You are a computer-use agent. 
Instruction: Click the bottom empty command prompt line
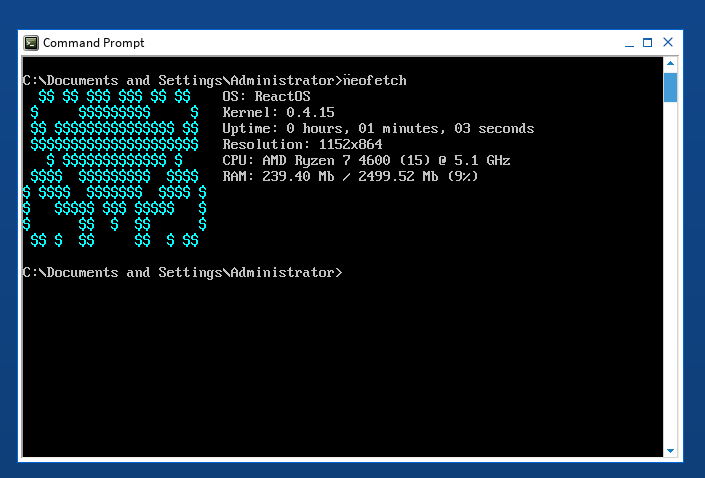click(182, 272)
